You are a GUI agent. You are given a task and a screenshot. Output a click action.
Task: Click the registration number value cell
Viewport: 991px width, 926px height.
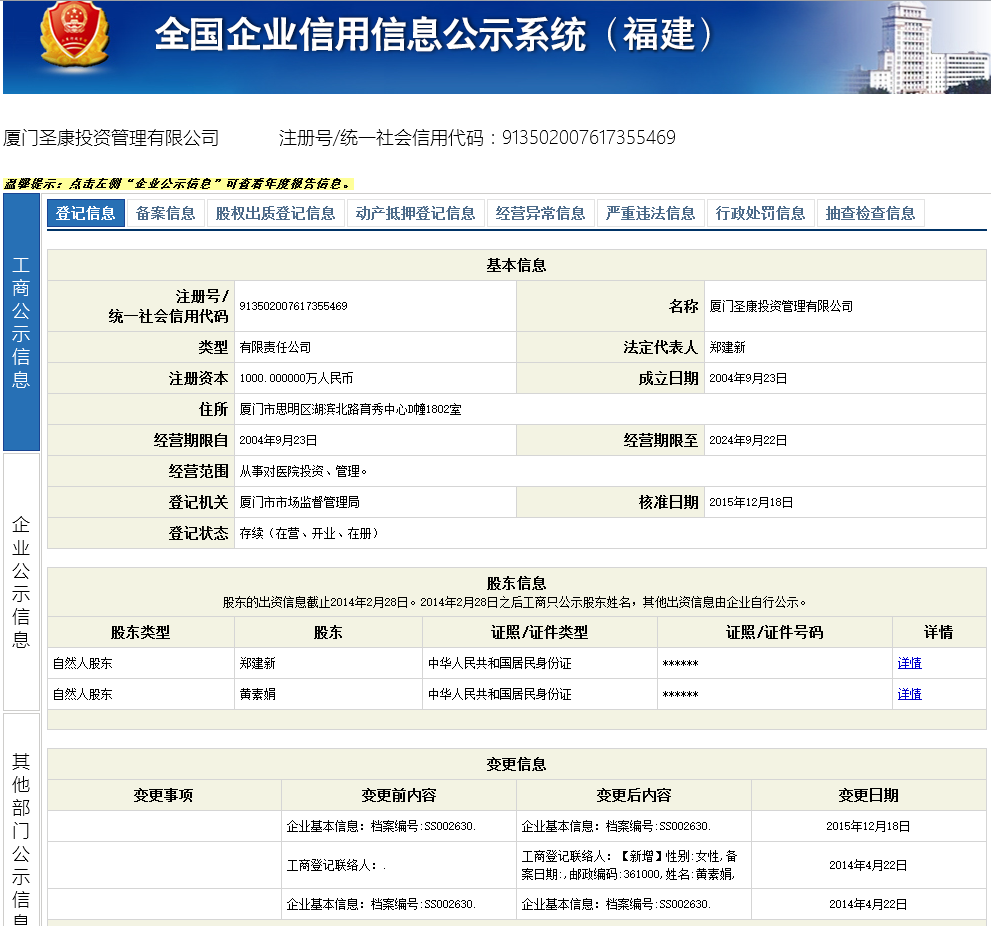click(x=375, y=306)
